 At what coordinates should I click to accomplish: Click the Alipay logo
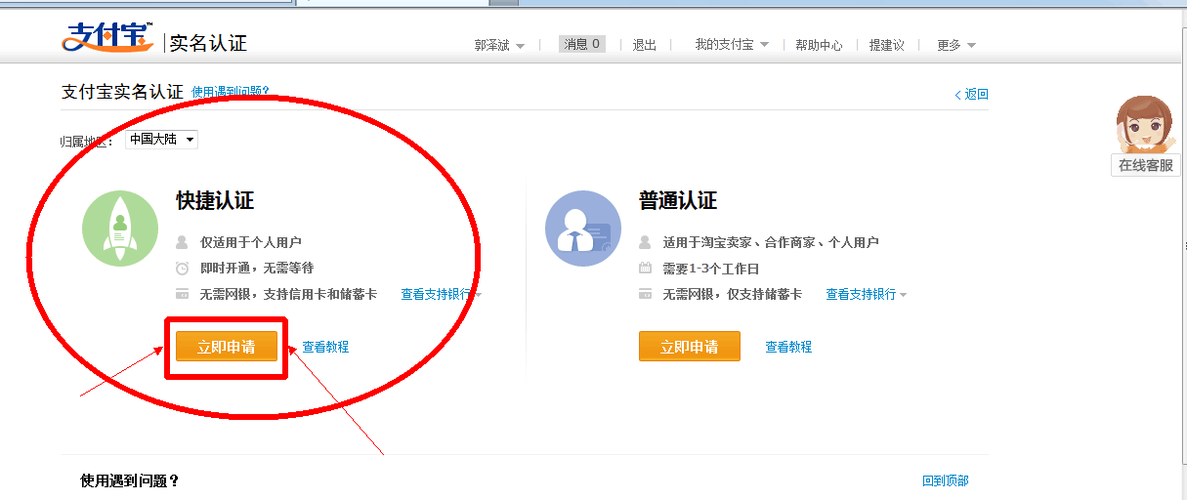click(x=107, y=38)
